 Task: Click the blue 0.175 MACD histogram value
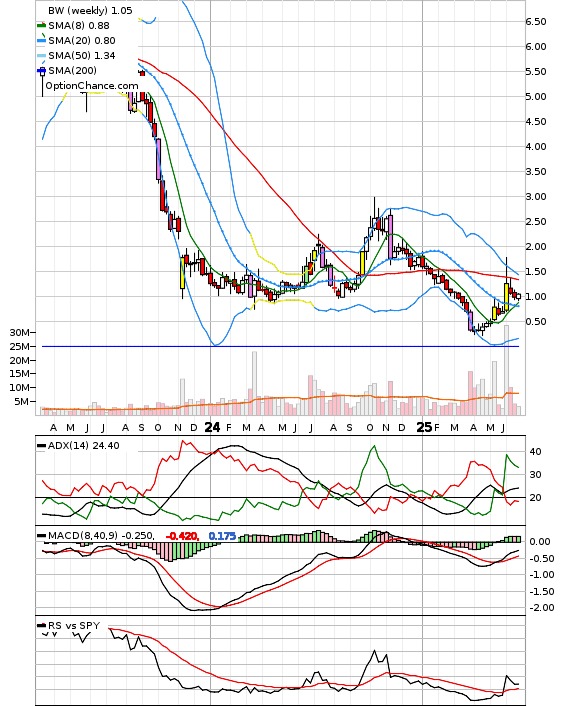pyautogui.click(x=222, y=536)
